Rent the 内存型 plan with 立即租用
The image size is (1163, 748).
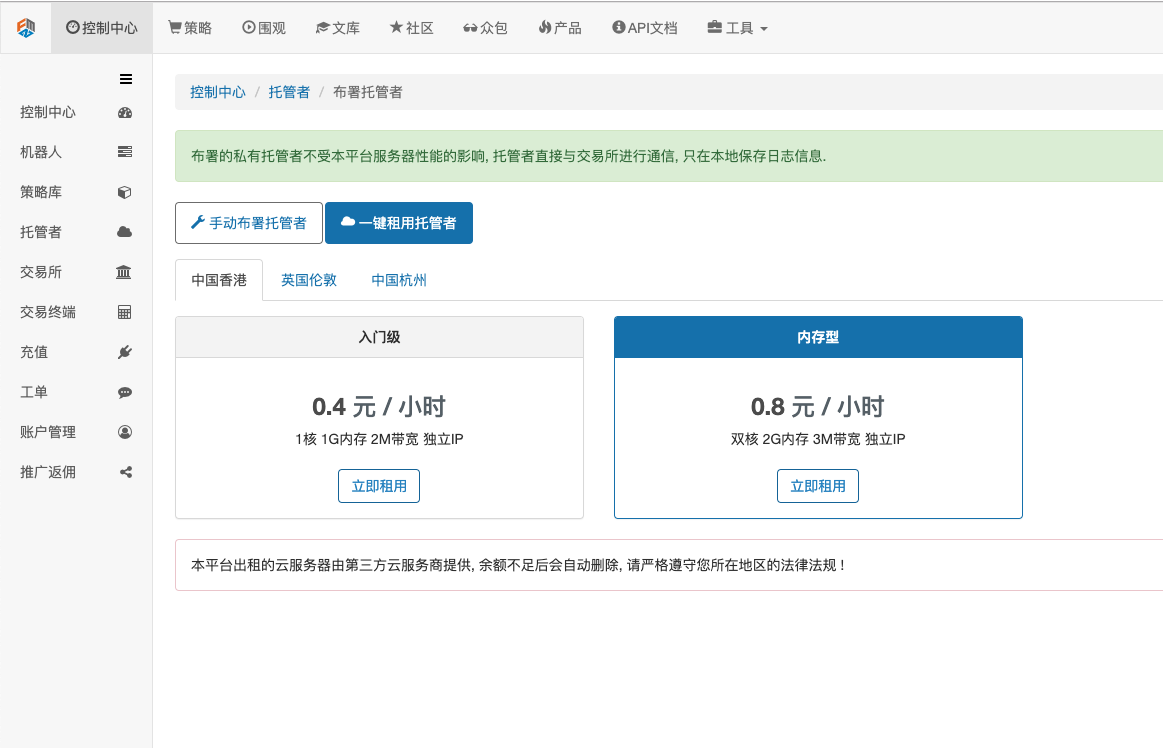[818, 486]
